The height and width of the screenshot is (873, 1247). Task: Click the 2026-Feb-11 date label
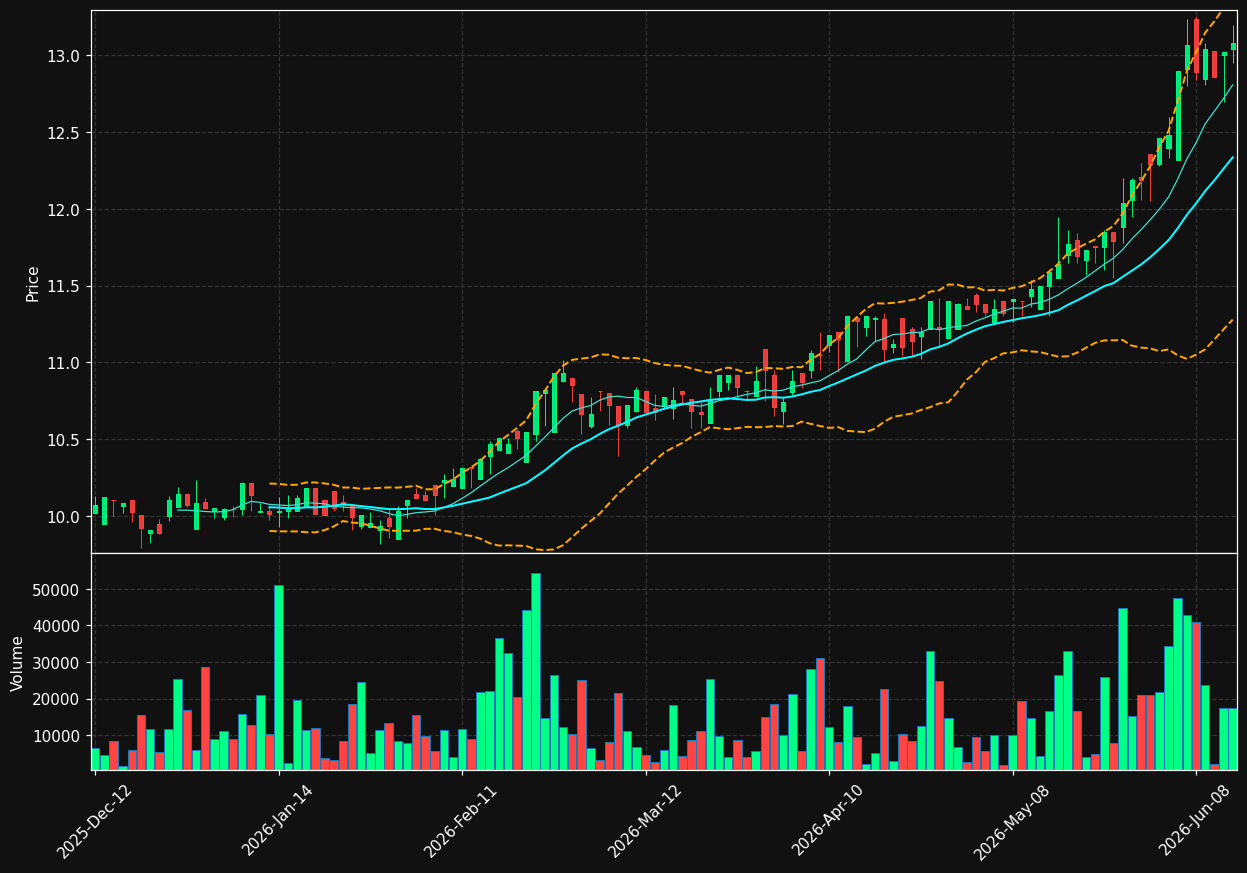461,821
